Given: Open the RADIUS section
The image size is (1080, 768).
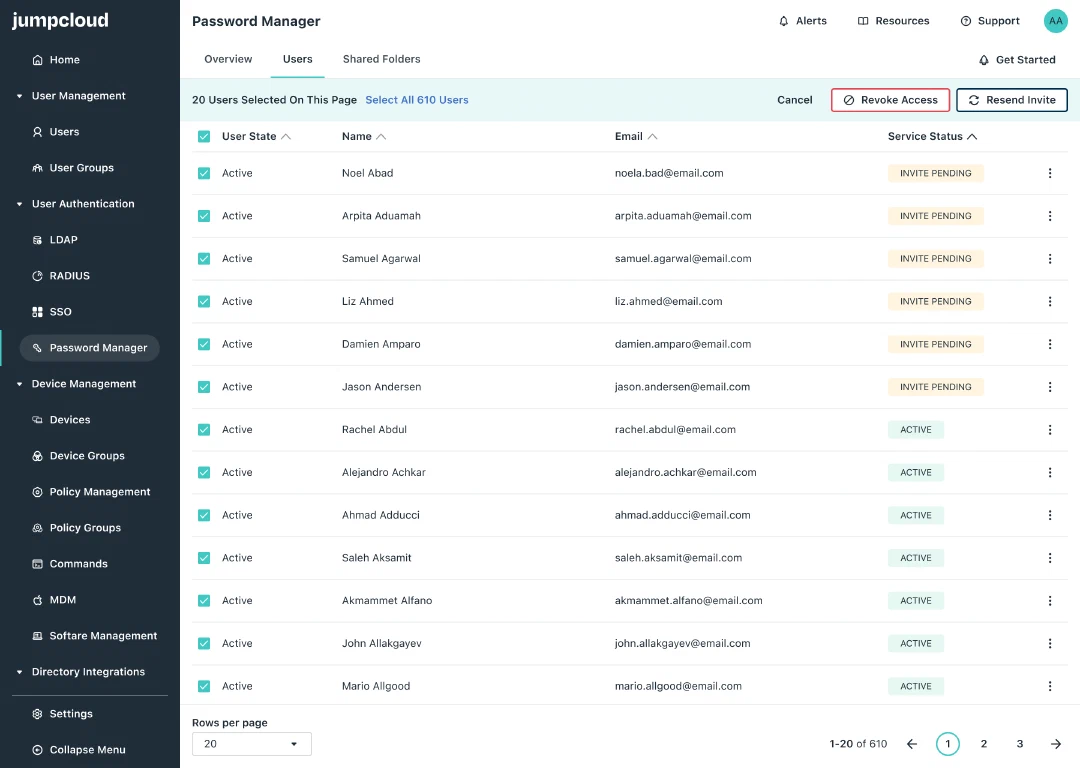Looking at the screenshot, I should [61, 276].
